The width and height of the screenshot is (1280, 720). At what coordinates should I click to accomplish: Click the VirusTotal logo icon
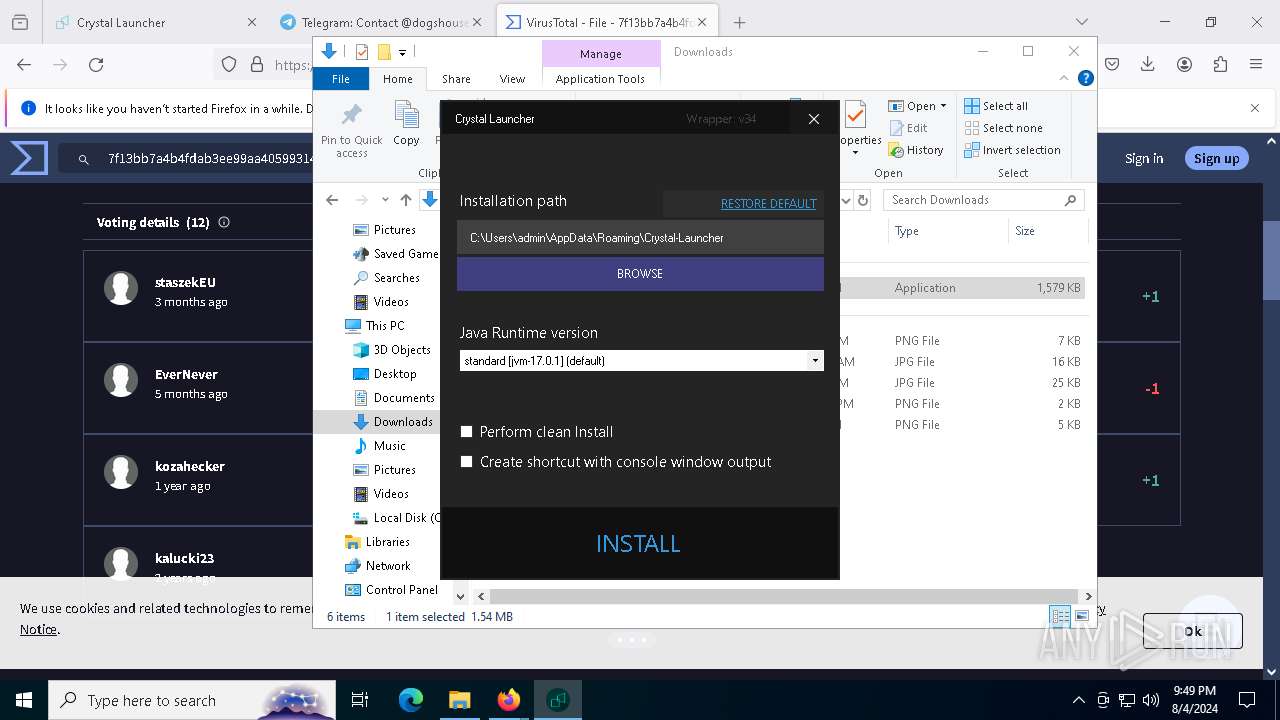click(x=29, y=158)
